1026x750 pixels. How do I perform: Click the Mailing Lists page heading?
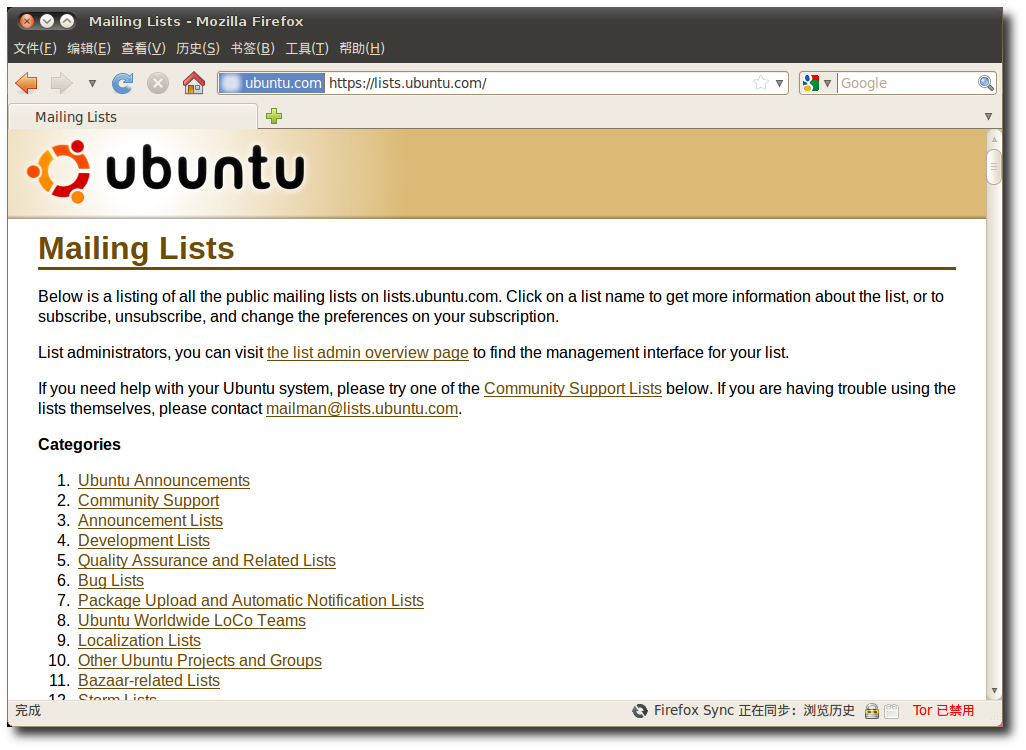point(136,249)
